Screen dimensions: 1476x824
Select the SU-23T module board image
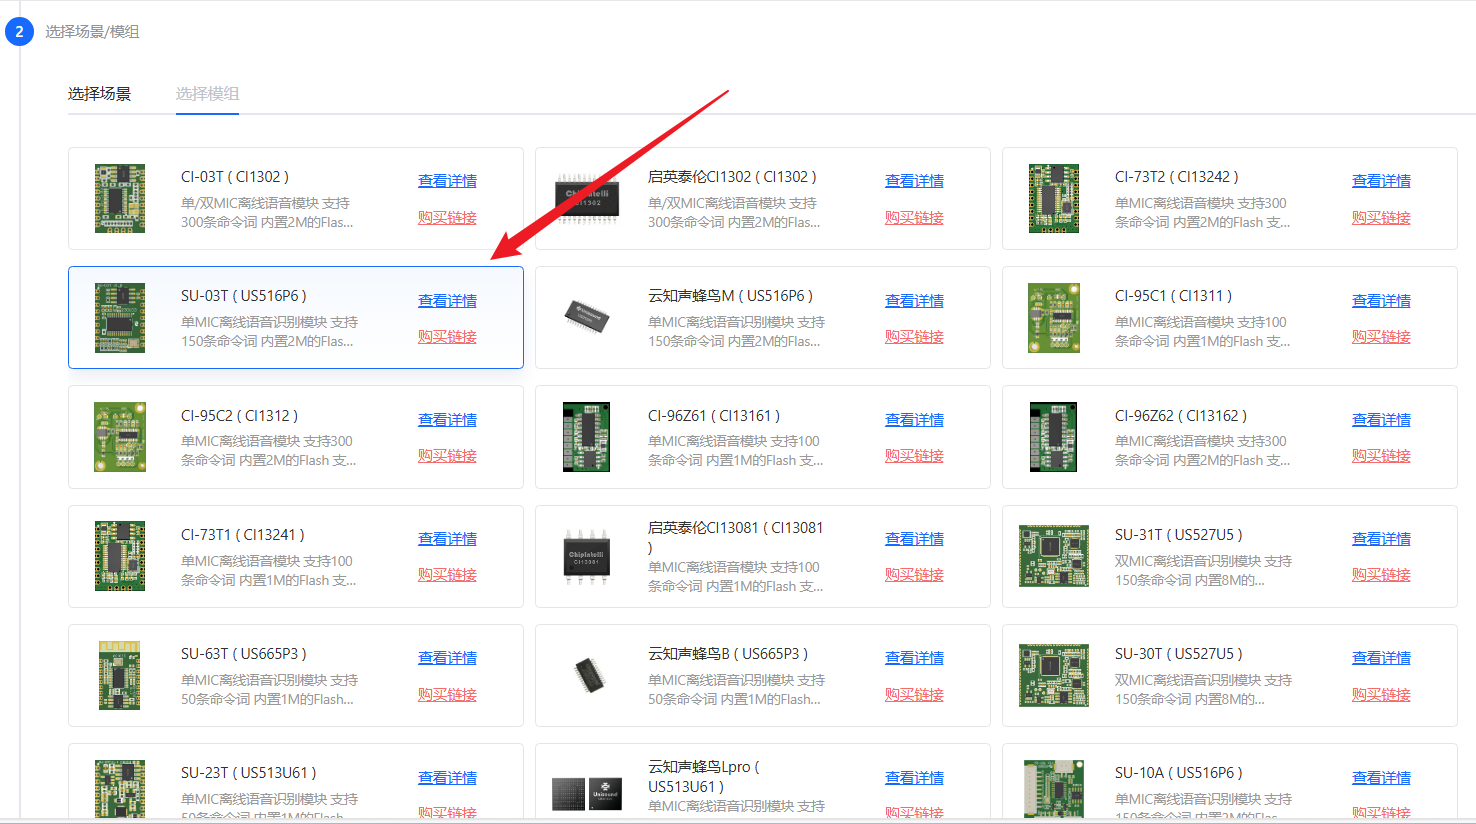[x=120, y=790]
